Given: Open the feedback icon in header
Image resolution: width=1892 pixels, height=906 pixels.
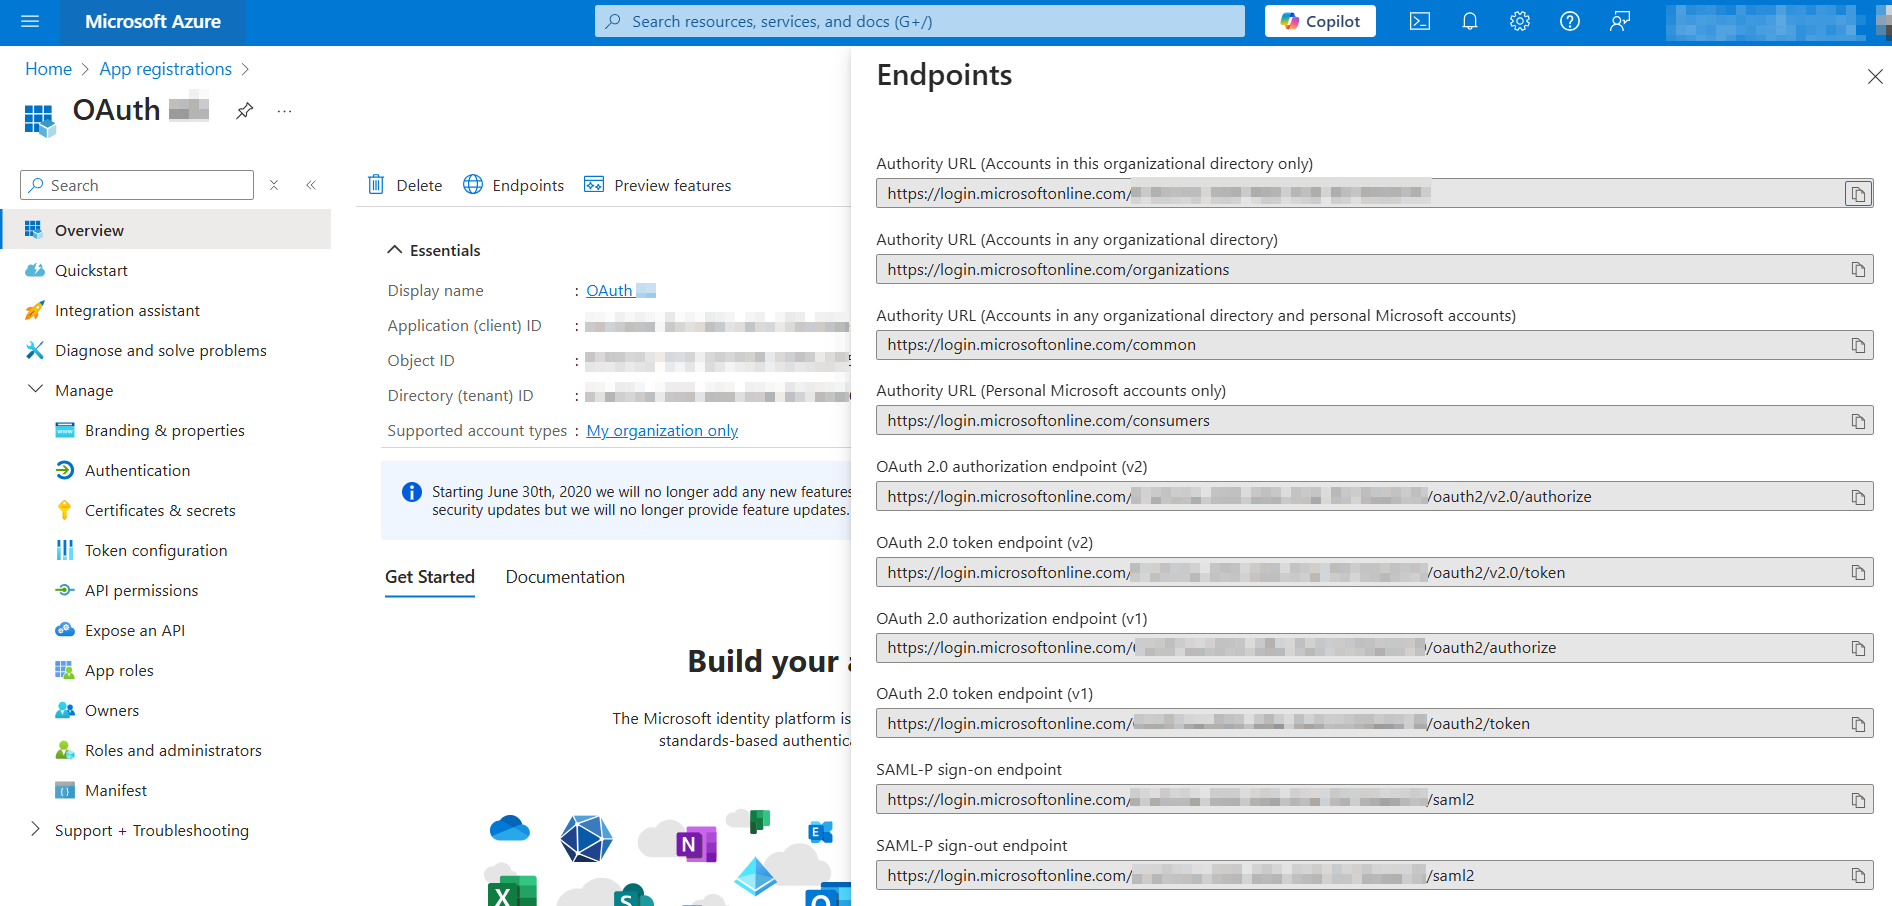Looking at the screenshot, I should tap(1619, 21).
